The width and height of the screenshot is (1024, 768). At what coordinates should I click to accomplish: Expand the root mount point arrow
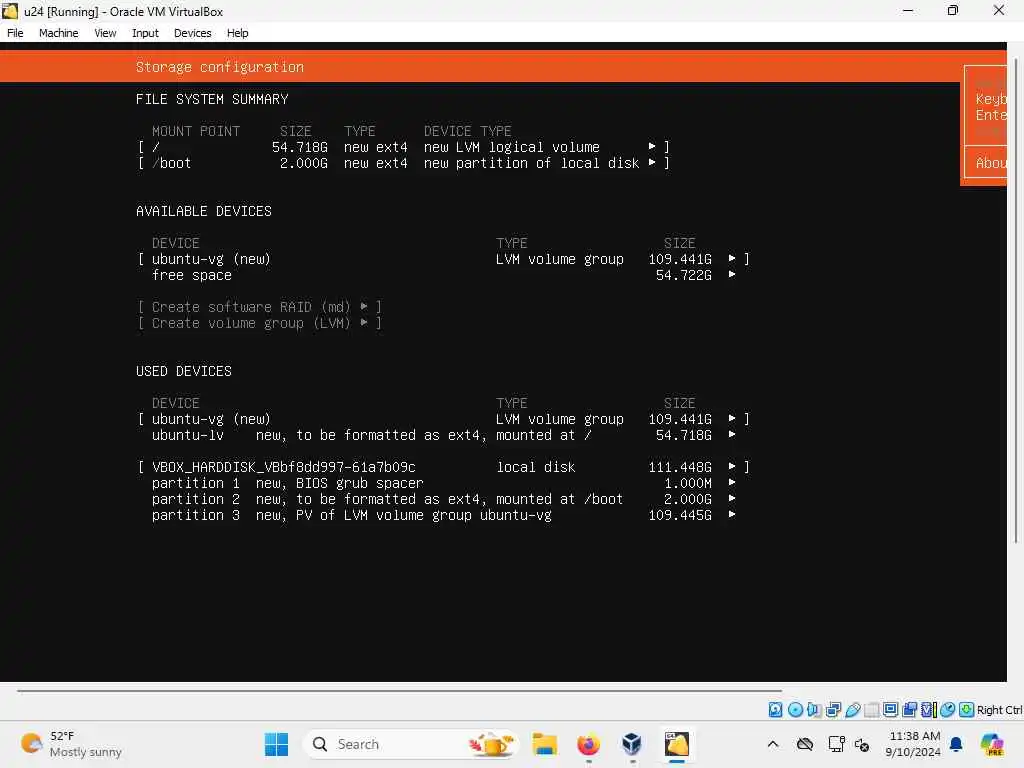pos(652,146)
